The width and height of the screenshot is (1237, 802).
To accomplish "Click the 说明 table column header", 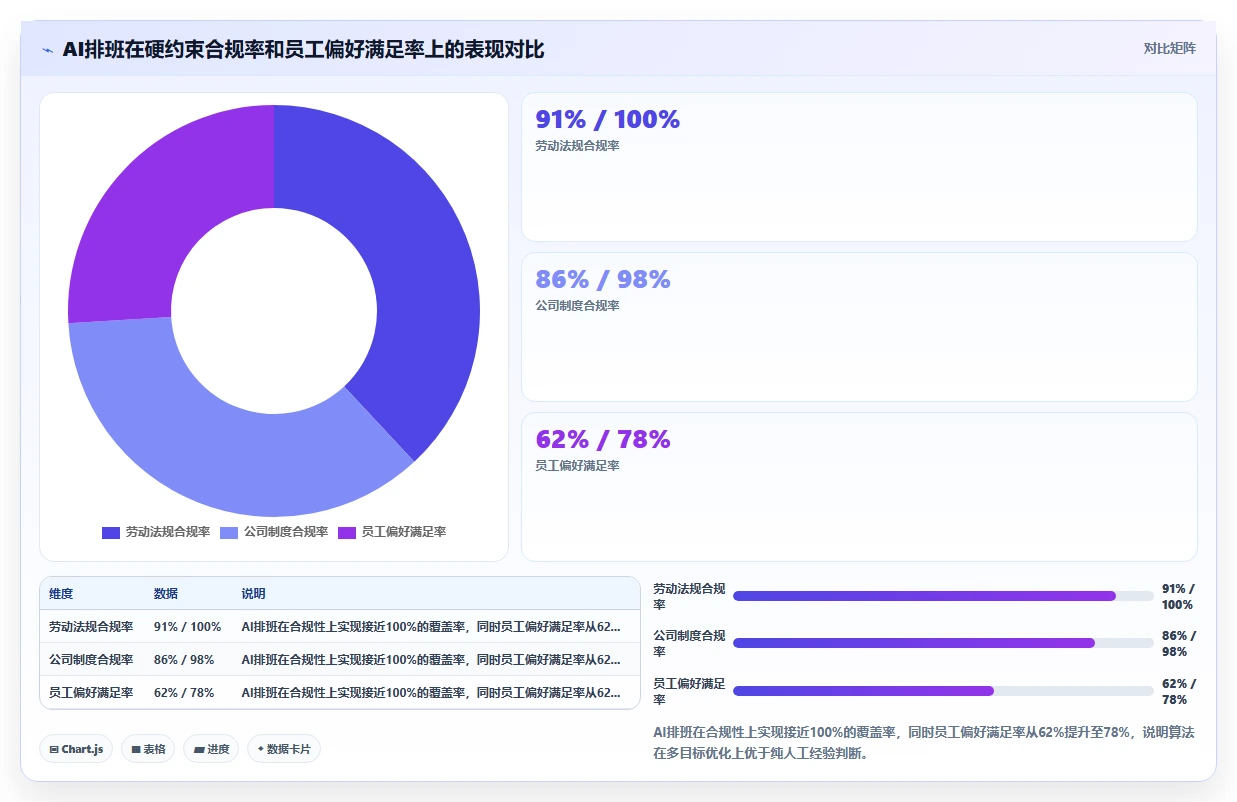I will [253, 594].
